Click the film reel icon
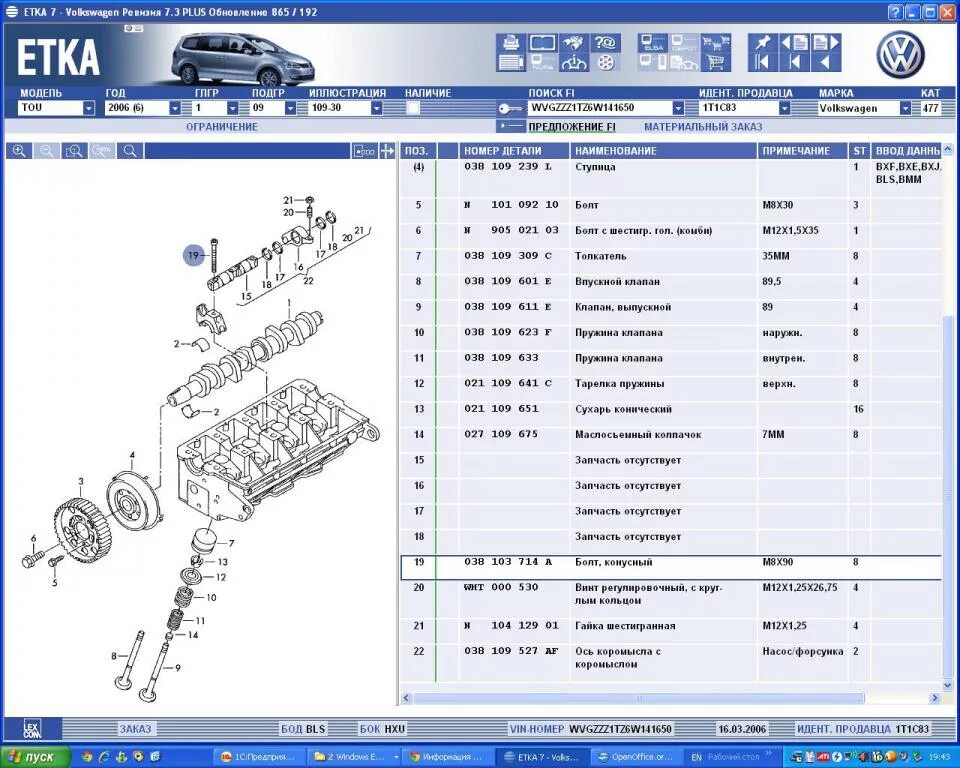Image resolution: width=960 pixels, height=768 pixels. coord(605,62)
